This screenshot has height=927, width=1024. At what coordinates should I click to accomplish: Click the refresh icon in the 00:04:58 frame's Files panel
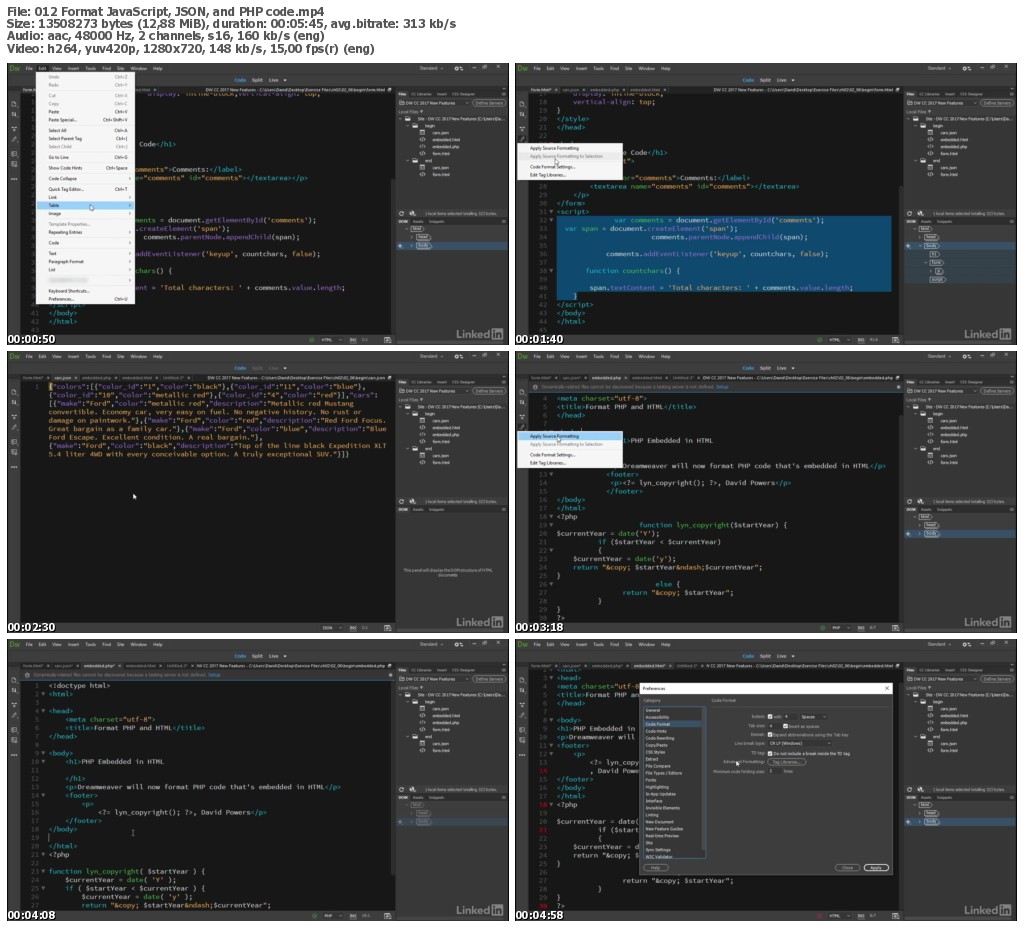tap(909, 789)
